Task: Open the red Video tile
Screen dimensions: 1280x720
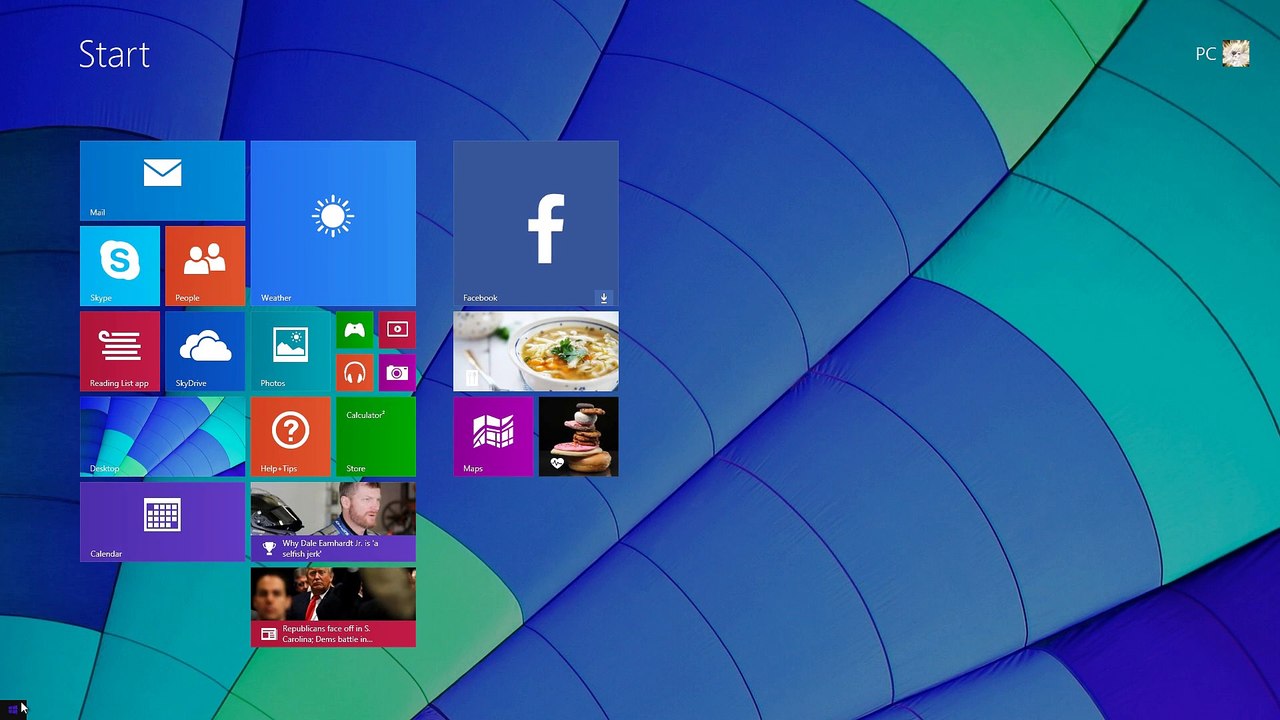Action: [x=397, y=330]
